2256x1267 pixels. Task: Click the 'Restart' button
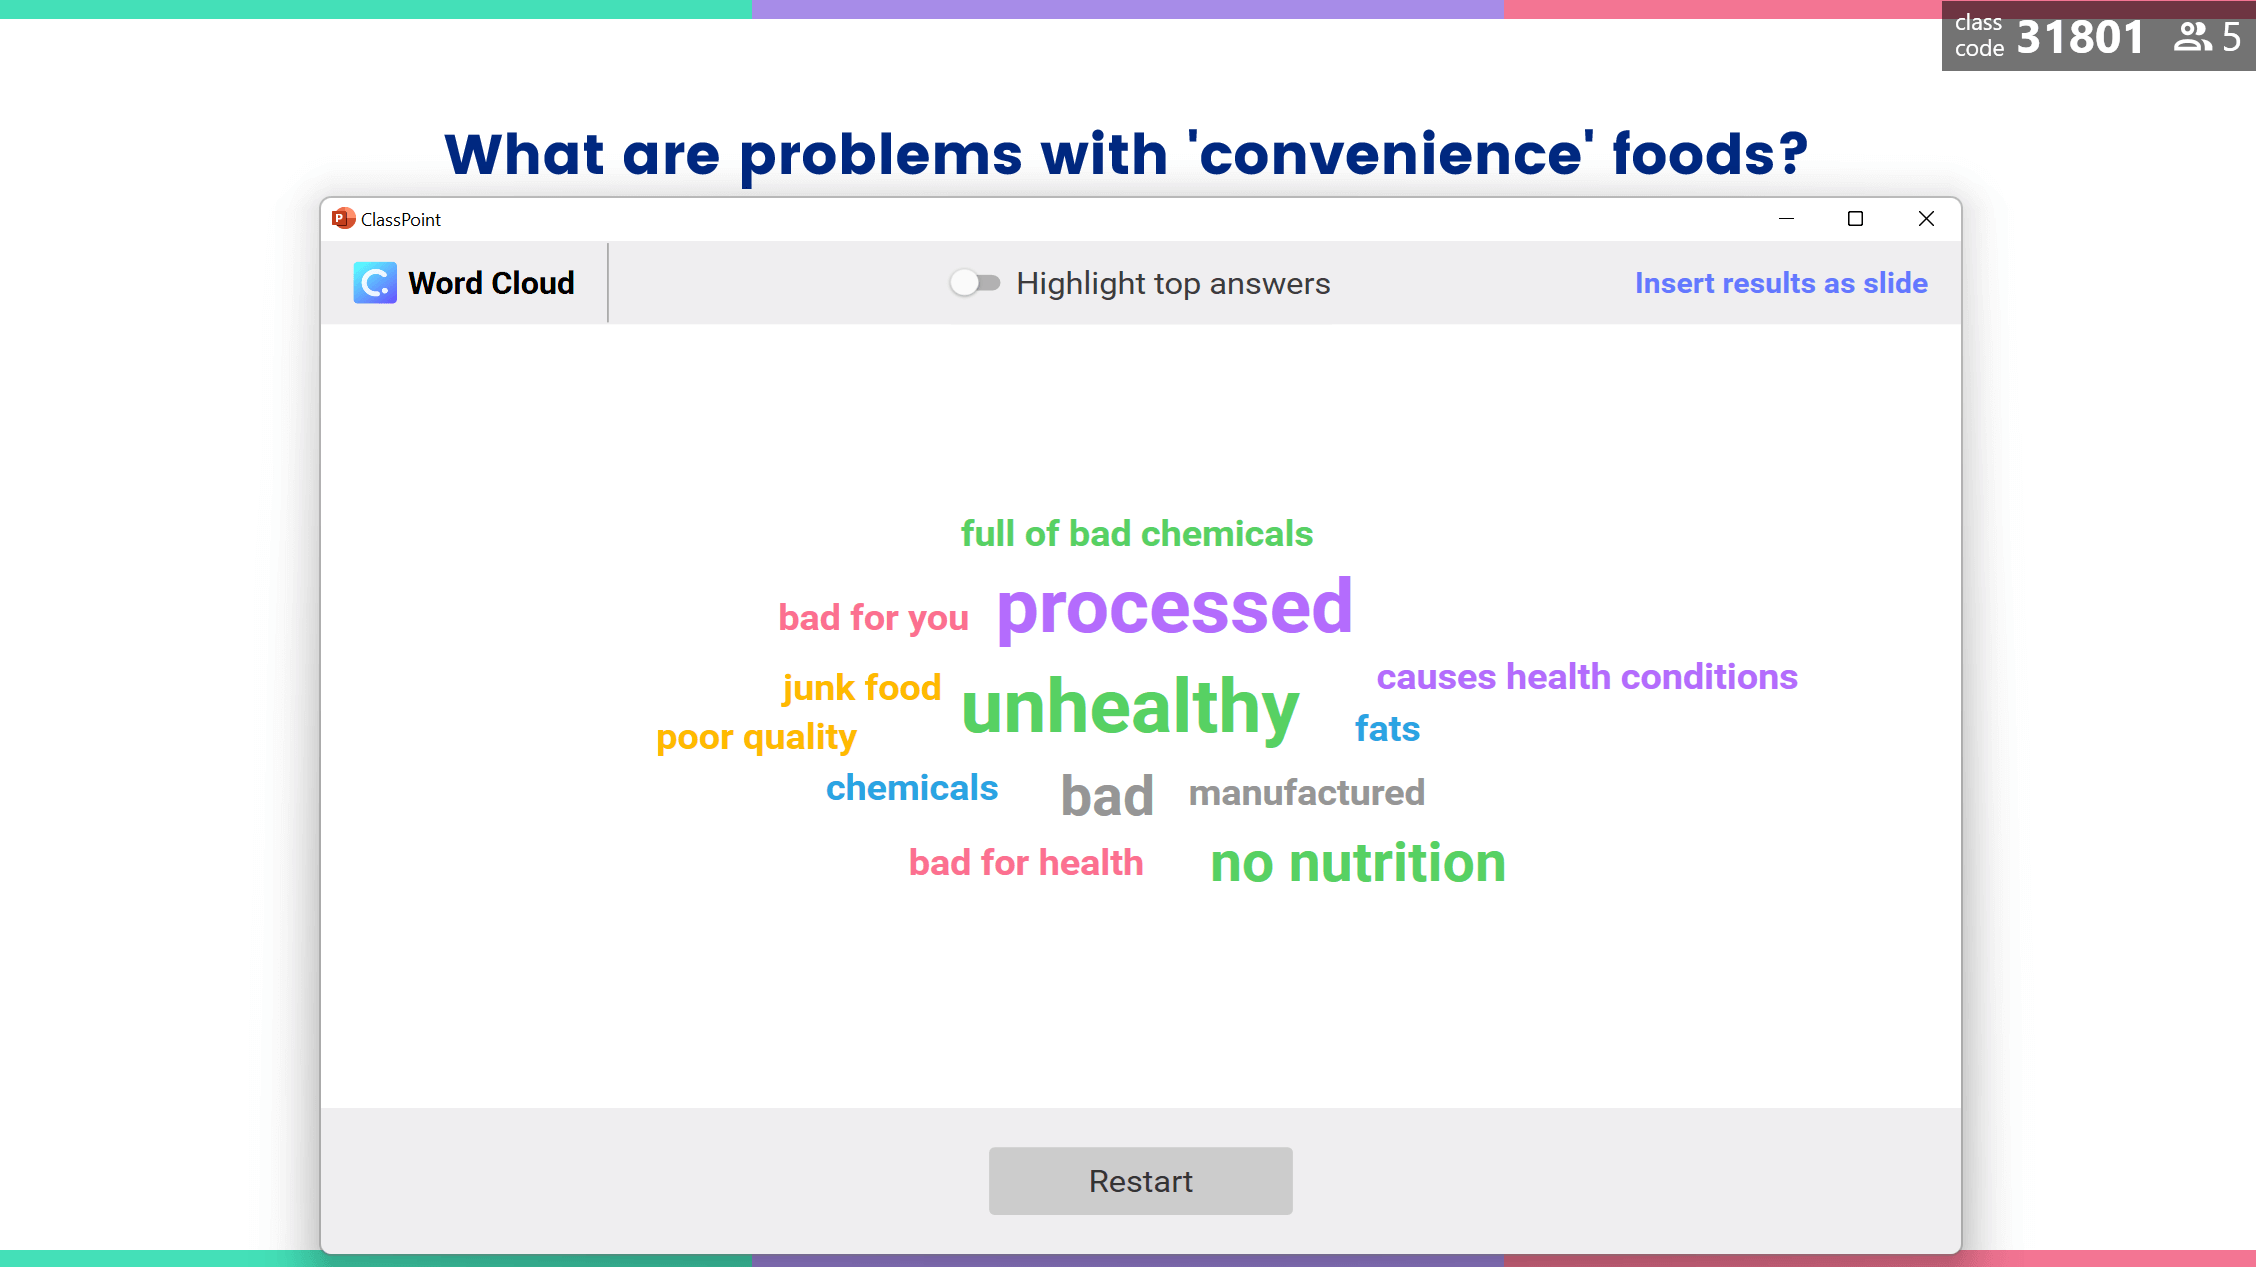[1140, 1180]
